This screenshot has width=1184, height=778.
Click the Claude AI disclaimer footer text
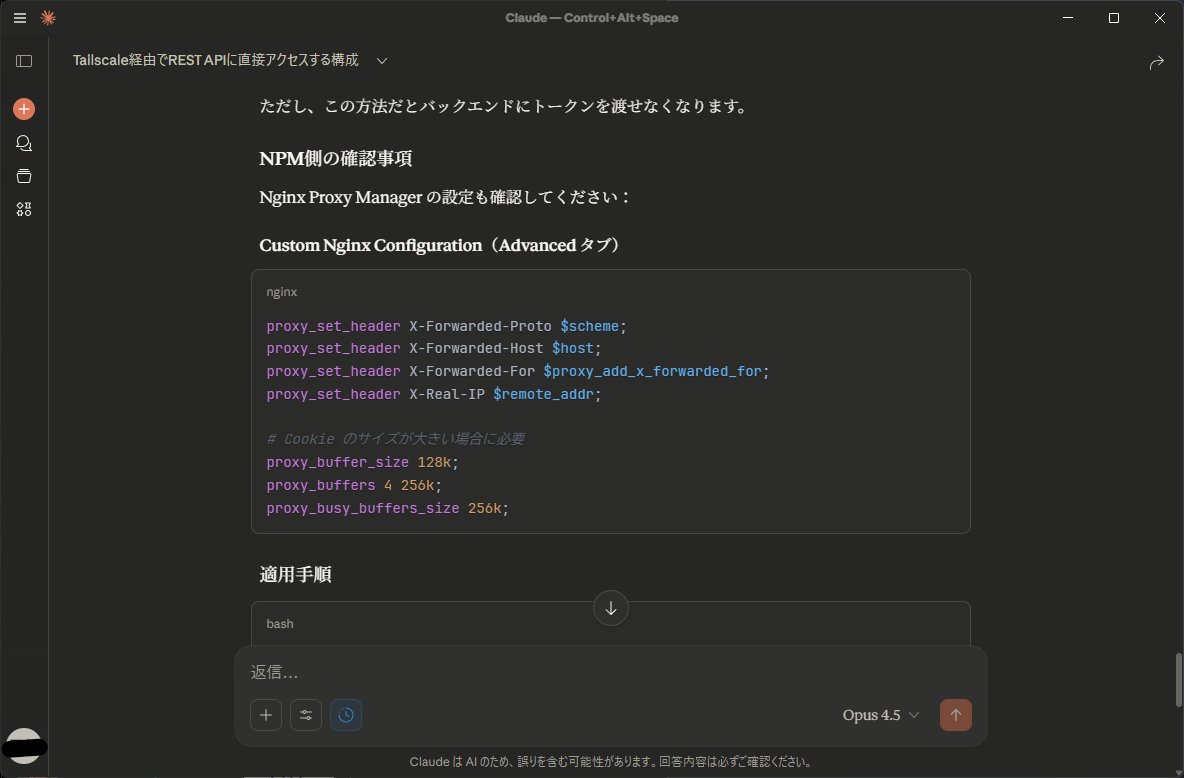tap(610, 761)
